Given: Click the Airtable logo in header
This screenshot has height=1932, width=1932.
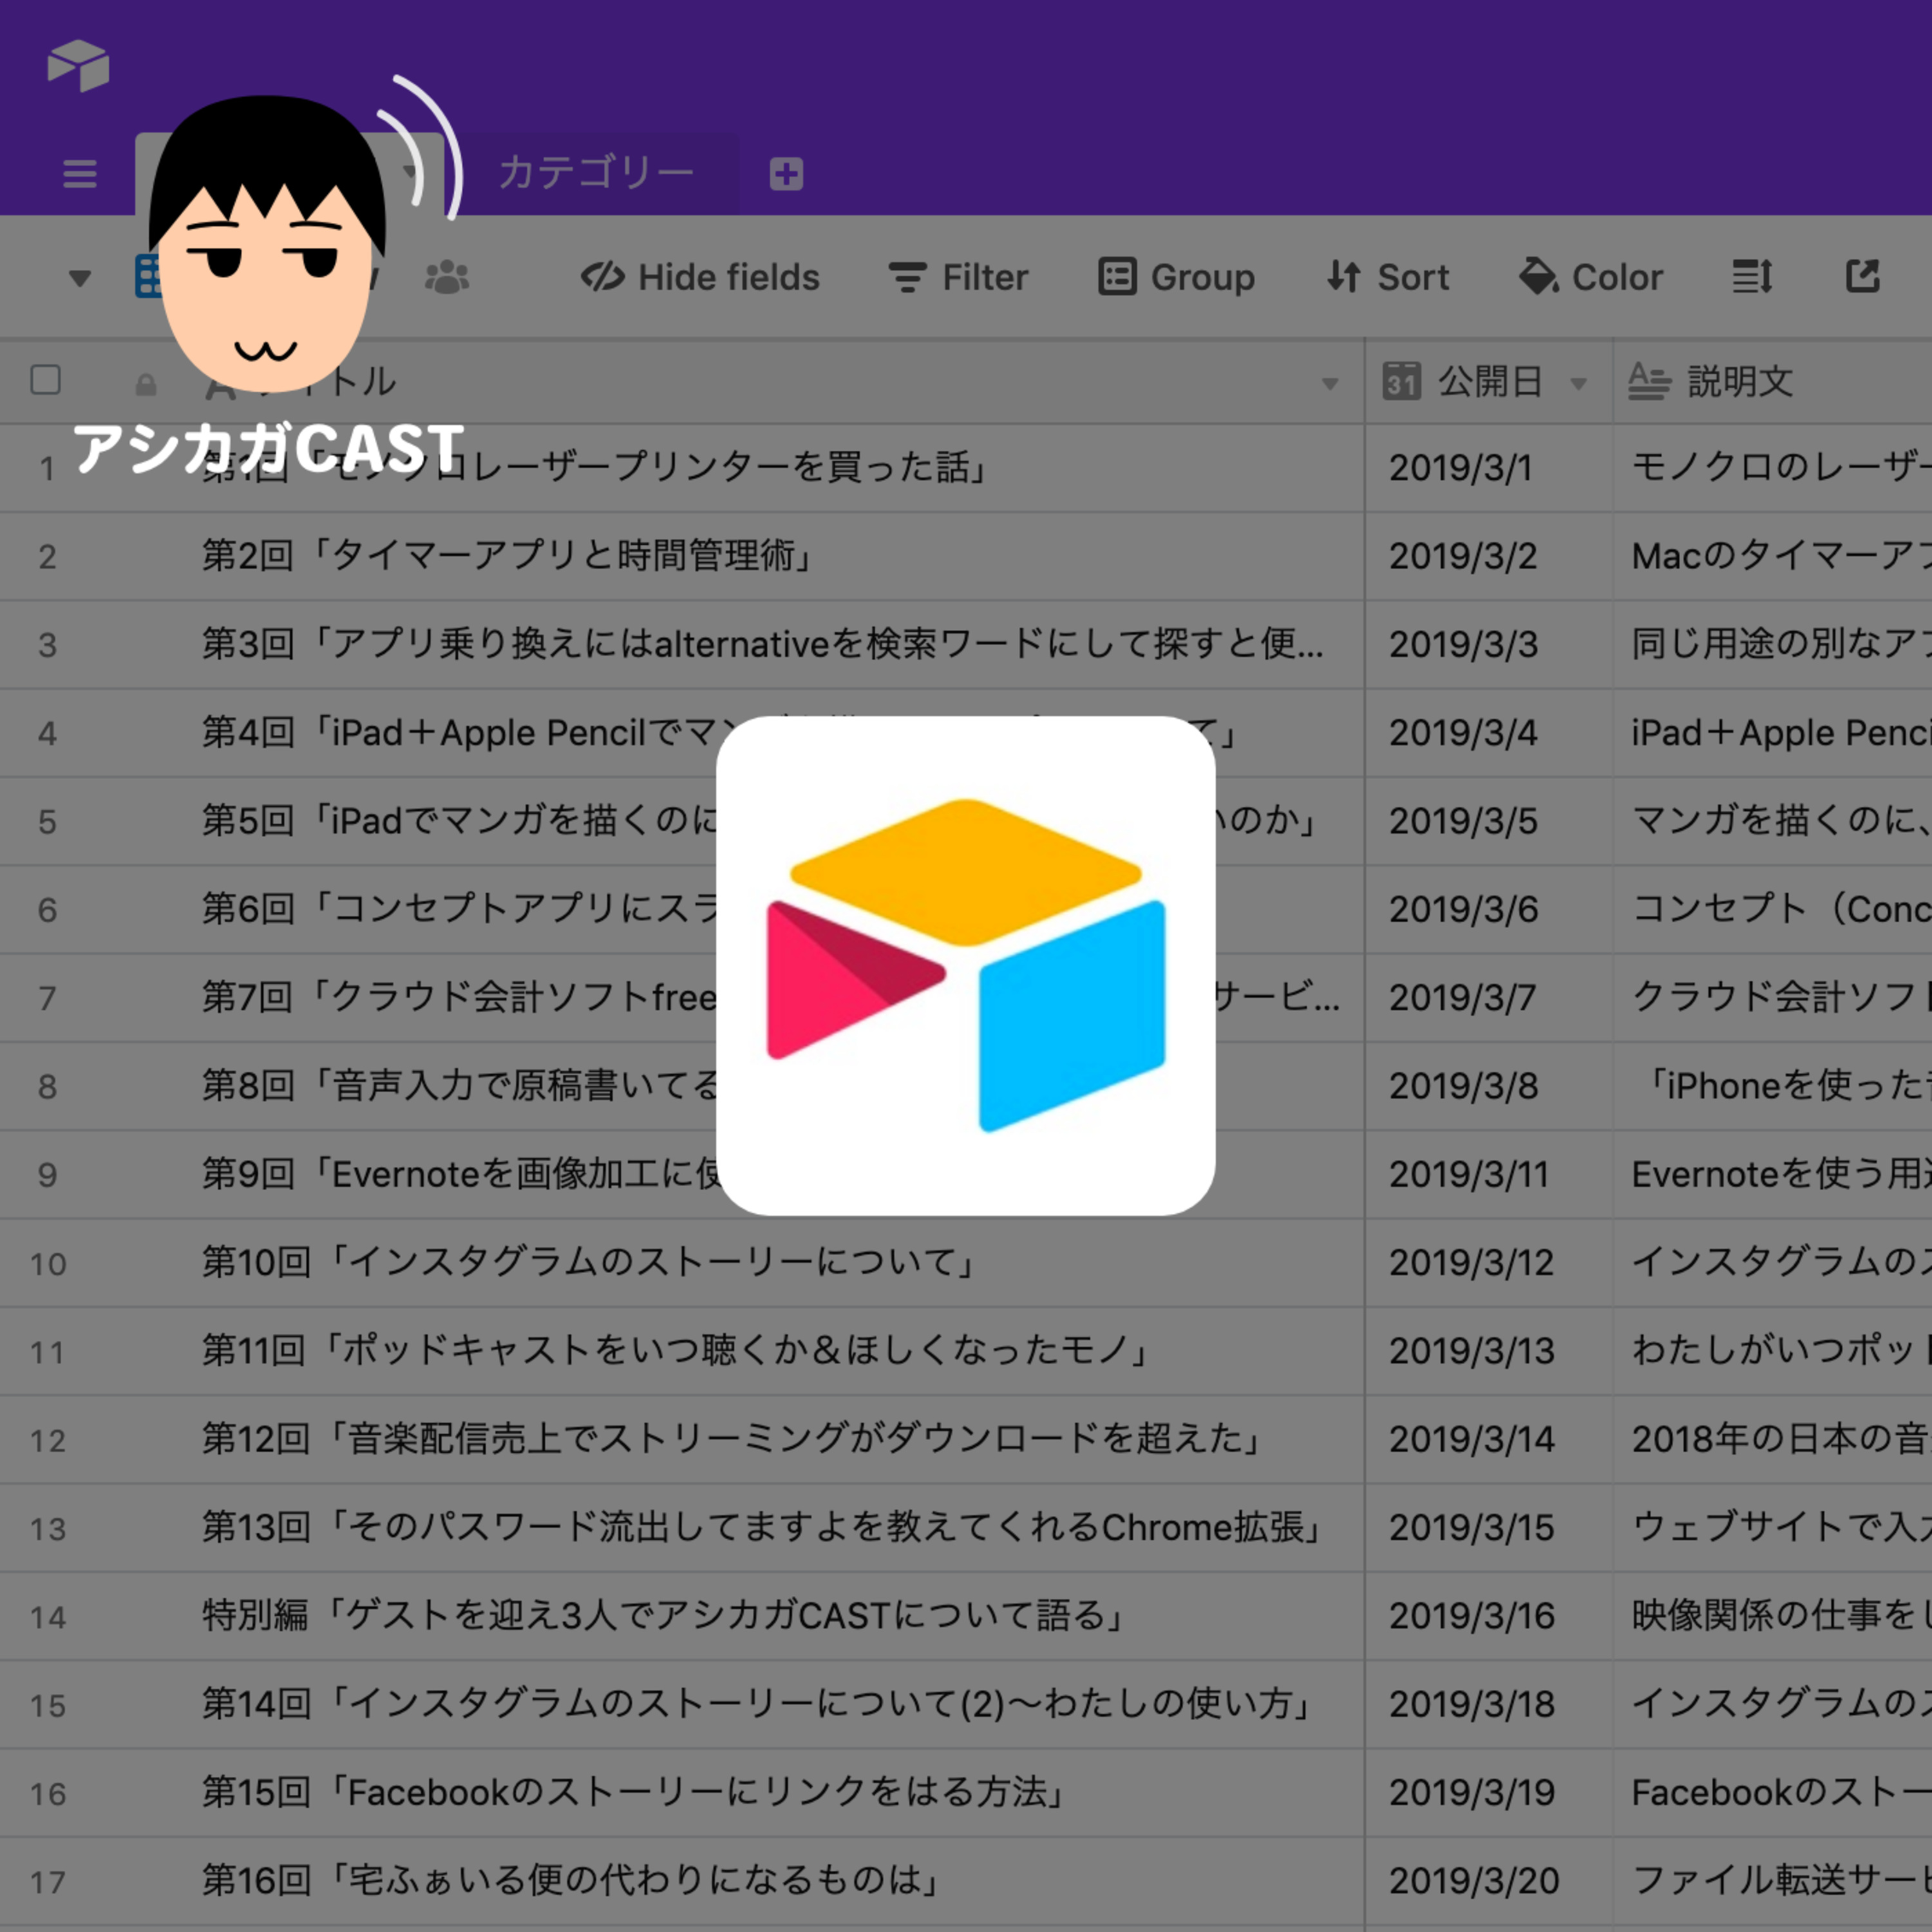Looking at the screenshot, I should [x=78, y=66].
